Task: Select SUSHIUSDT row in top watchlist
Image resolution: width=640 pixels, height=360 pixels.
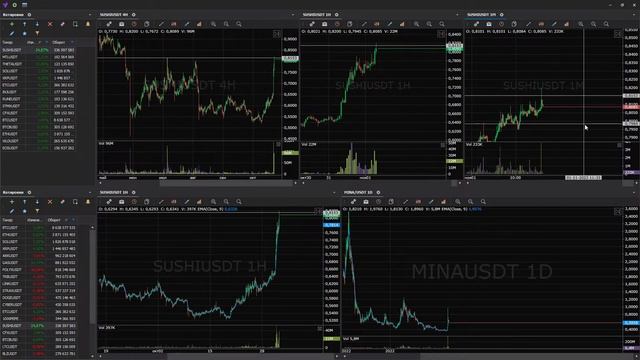Action: pyautogui.click(x=38, y=50)
